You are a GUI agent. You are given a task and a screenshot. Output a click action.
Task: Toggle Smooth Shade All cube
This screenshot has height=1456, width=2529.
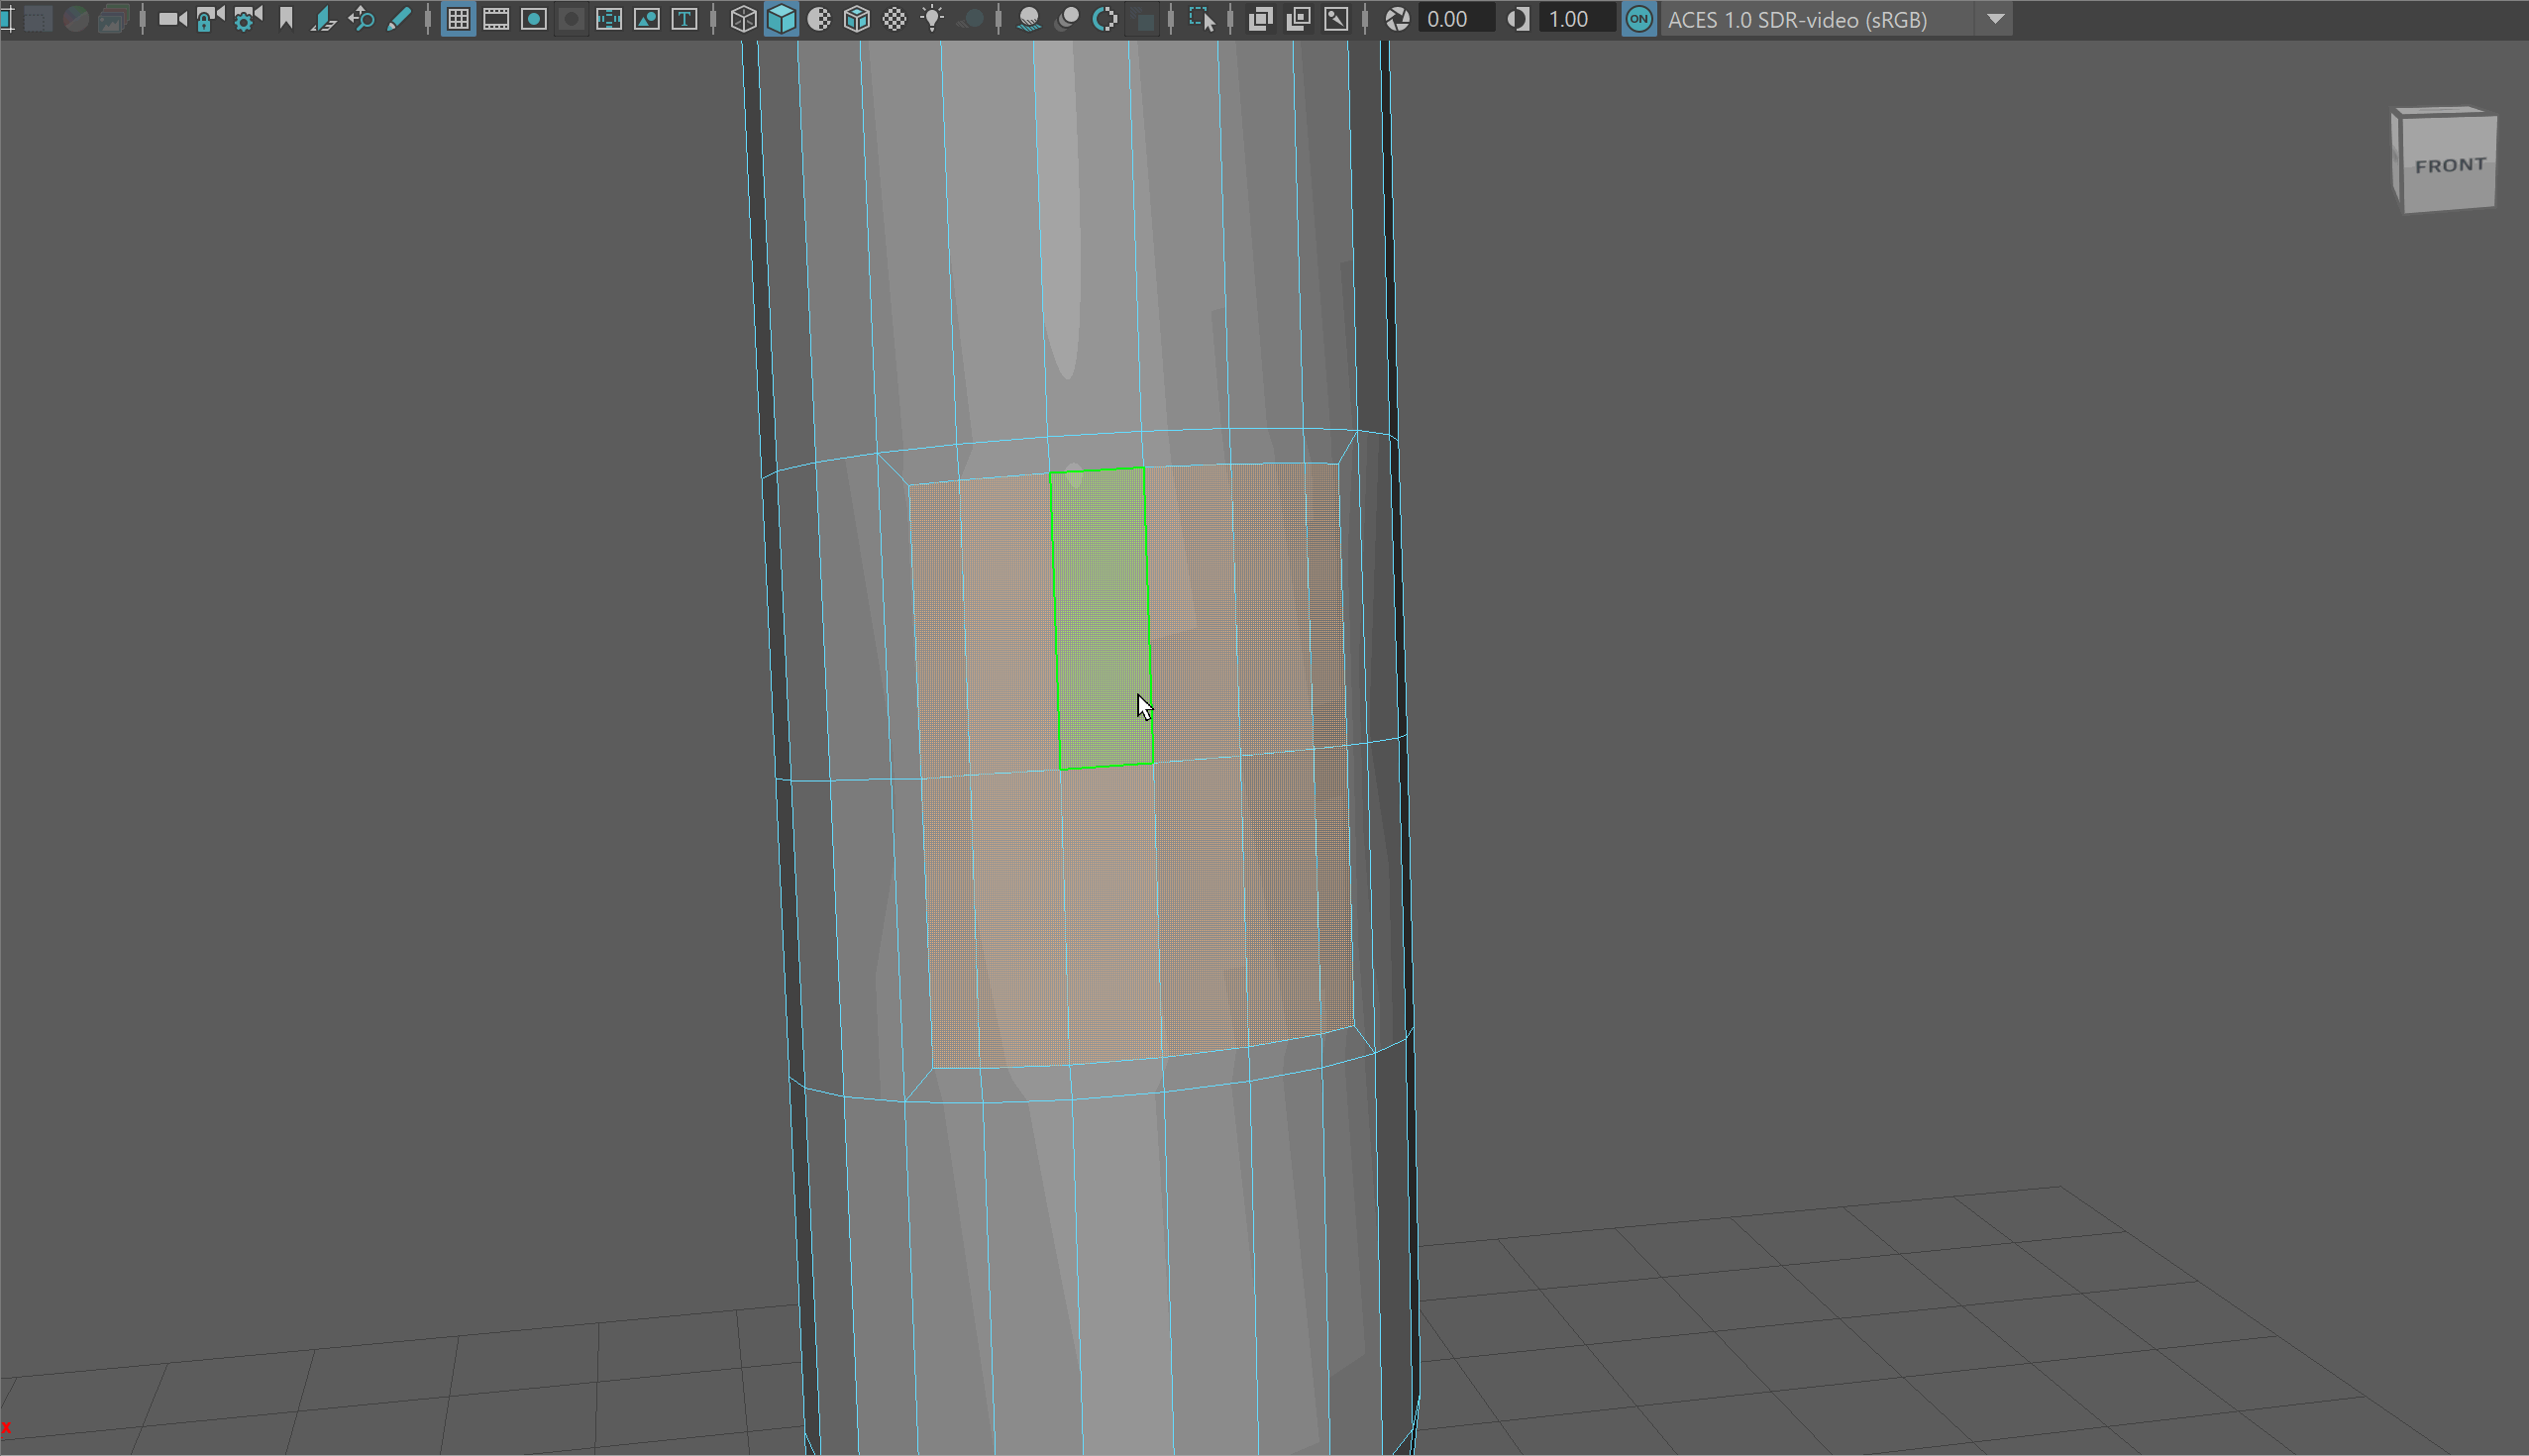[781, 19]
